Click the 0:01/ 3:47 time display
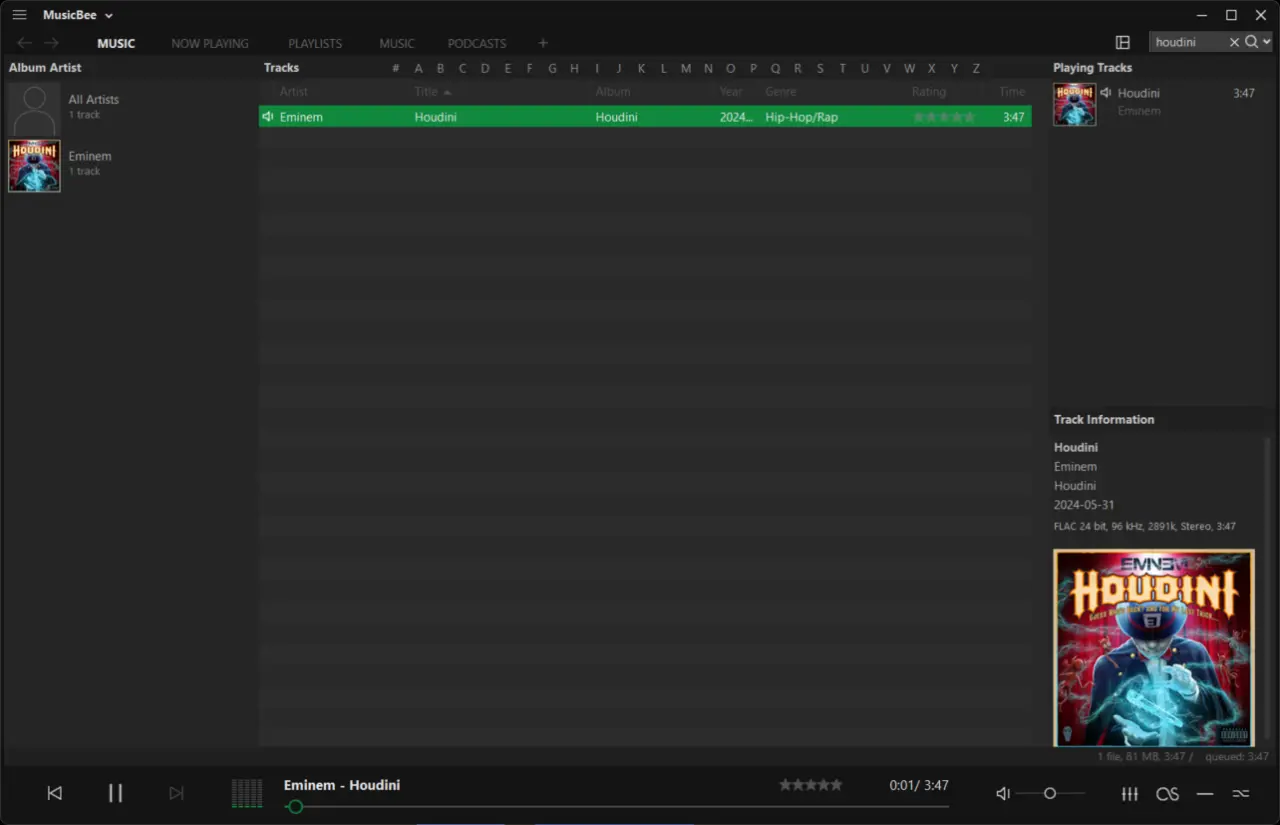The image size is (1280, 825). 919,785
